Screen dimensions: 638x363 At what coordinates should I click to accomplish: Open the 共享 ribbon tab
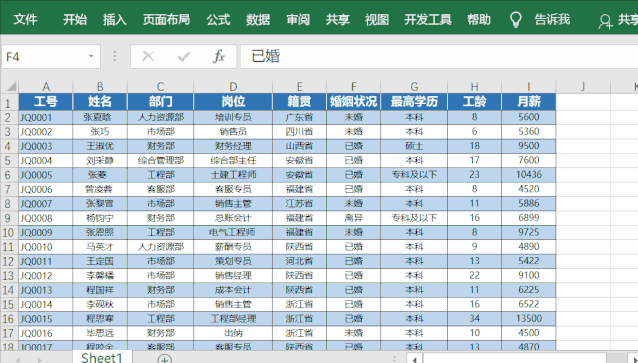337,19
